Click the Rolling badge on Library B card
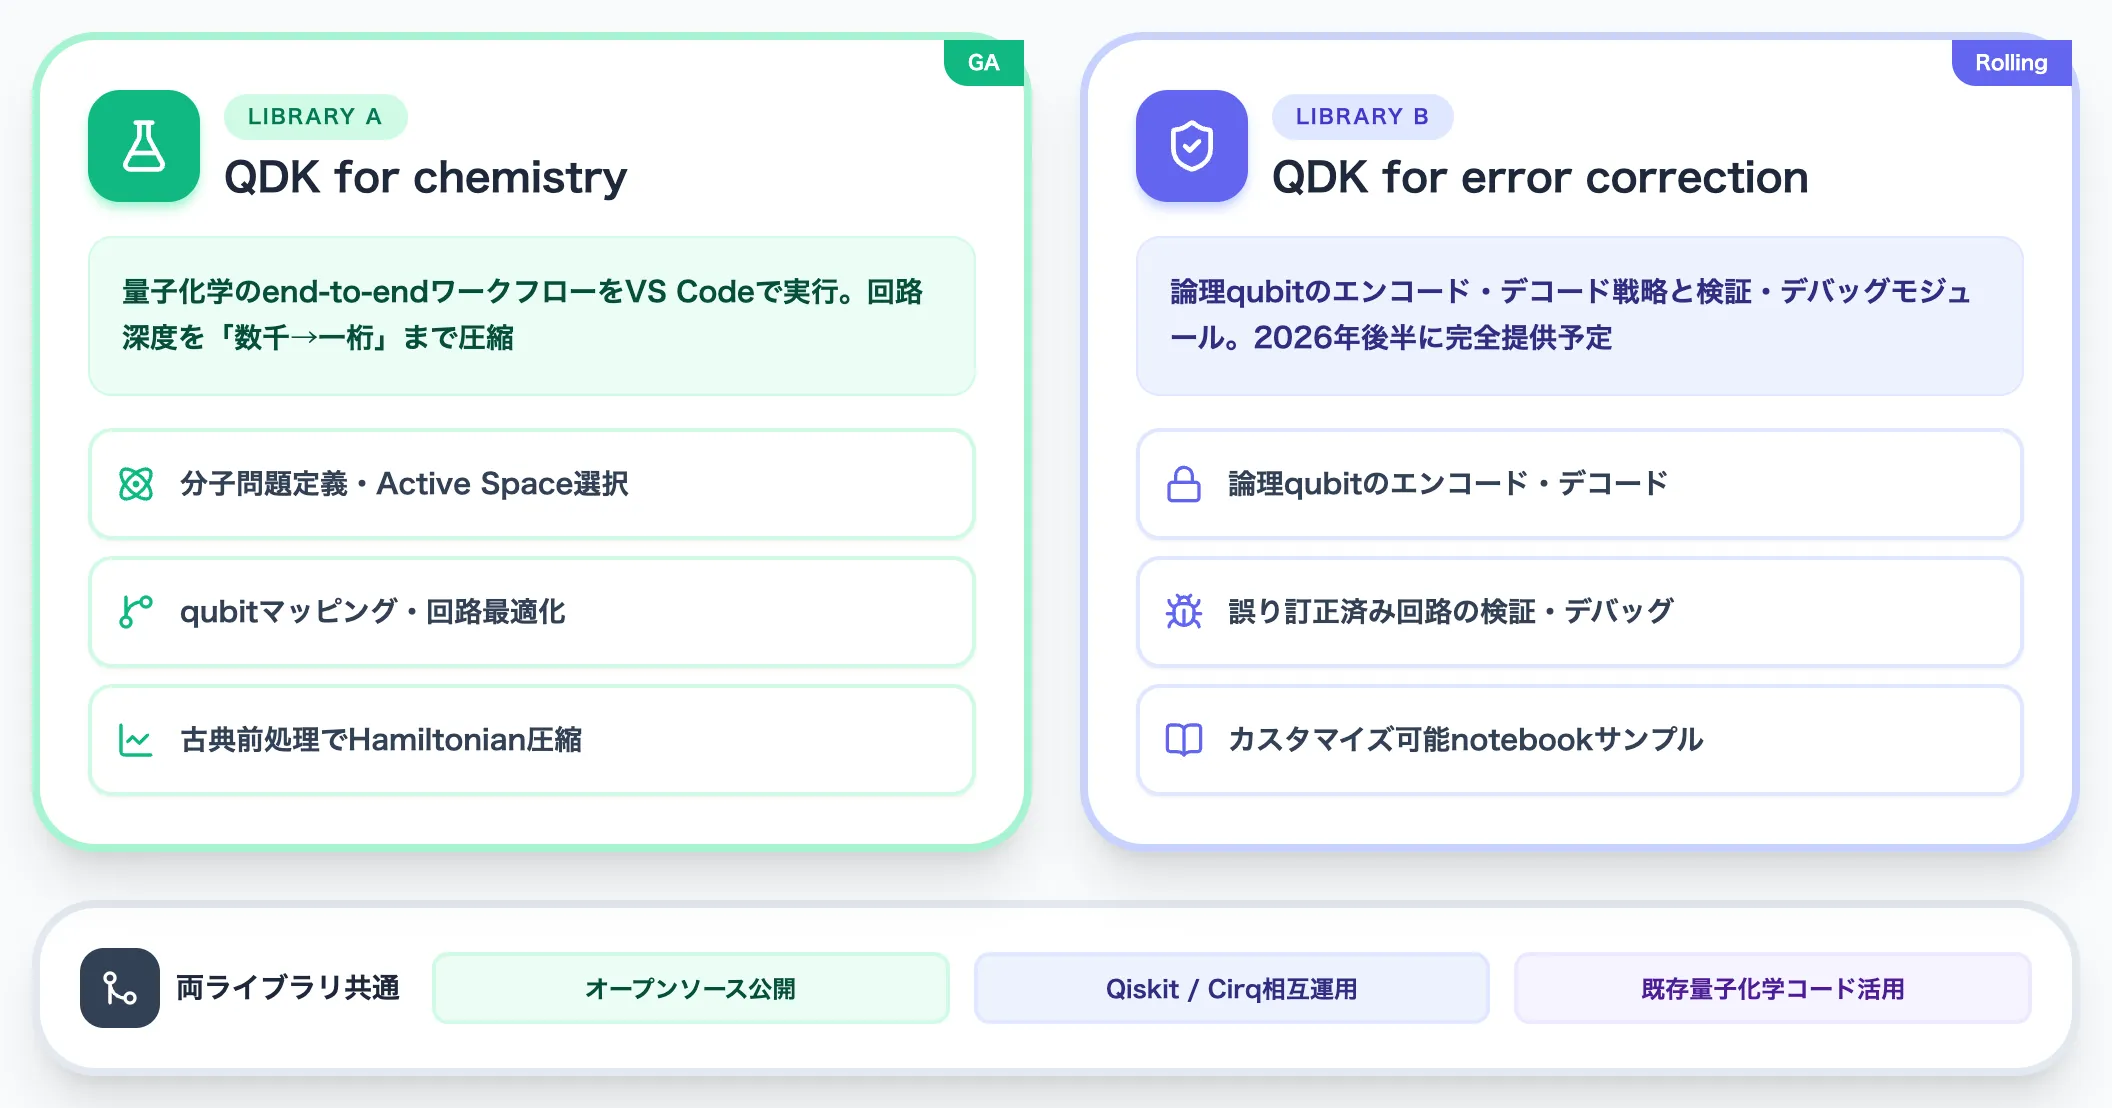This screenshot has width=2112, height=1108. 2011,63
